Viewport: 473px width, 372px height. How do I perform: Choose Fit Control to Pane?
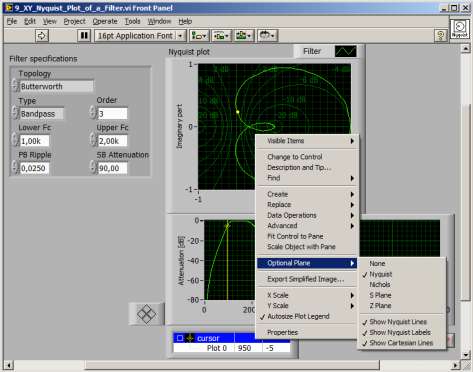(x=307, y=236)
